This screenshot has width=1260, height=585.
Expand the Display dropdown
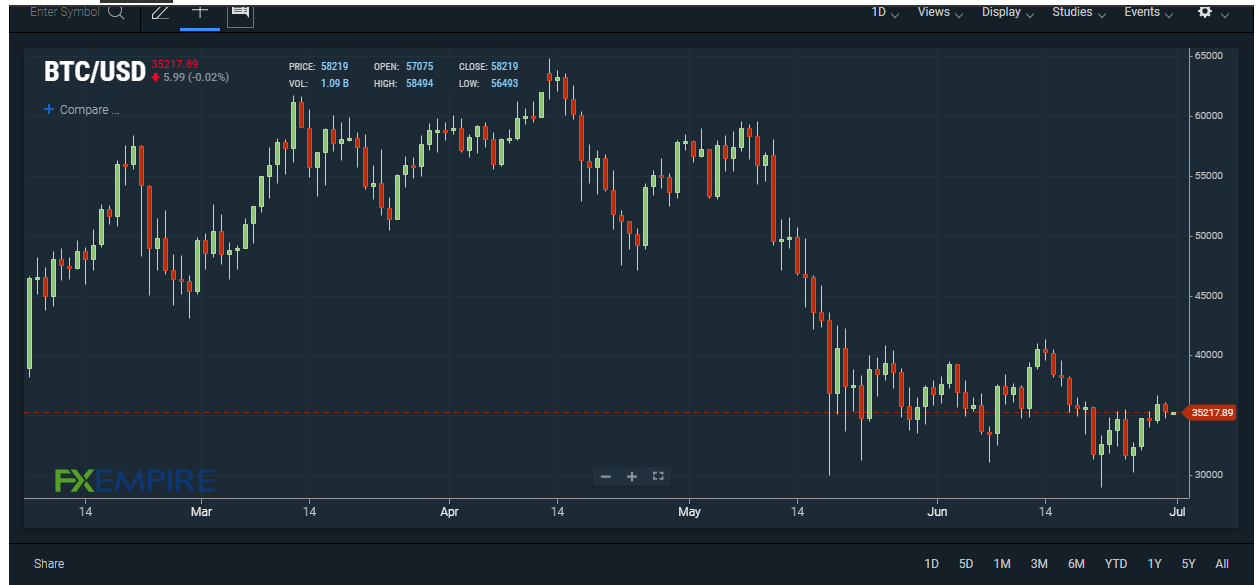point(1008,13)
